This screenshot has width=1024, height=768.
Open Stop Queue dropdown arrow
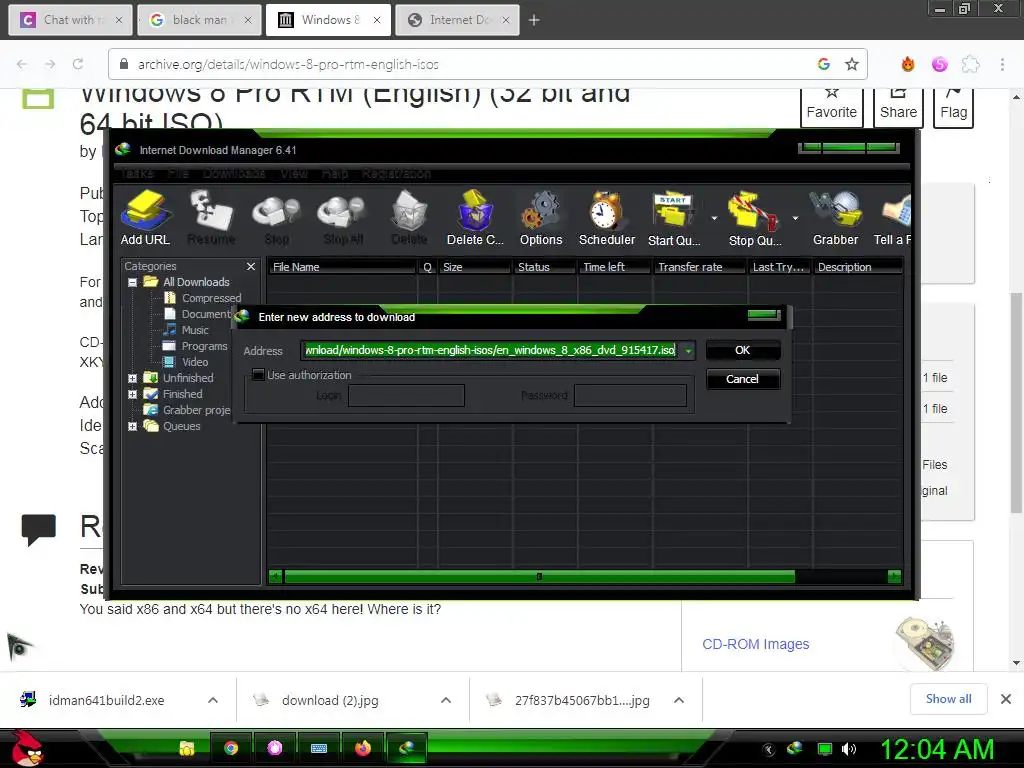795,218
